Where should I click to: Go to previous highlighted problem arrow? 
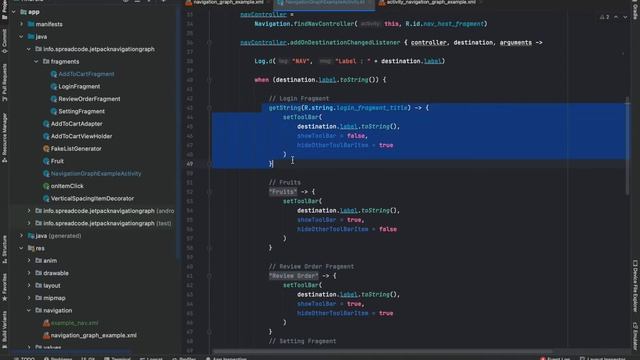[616, 17]
